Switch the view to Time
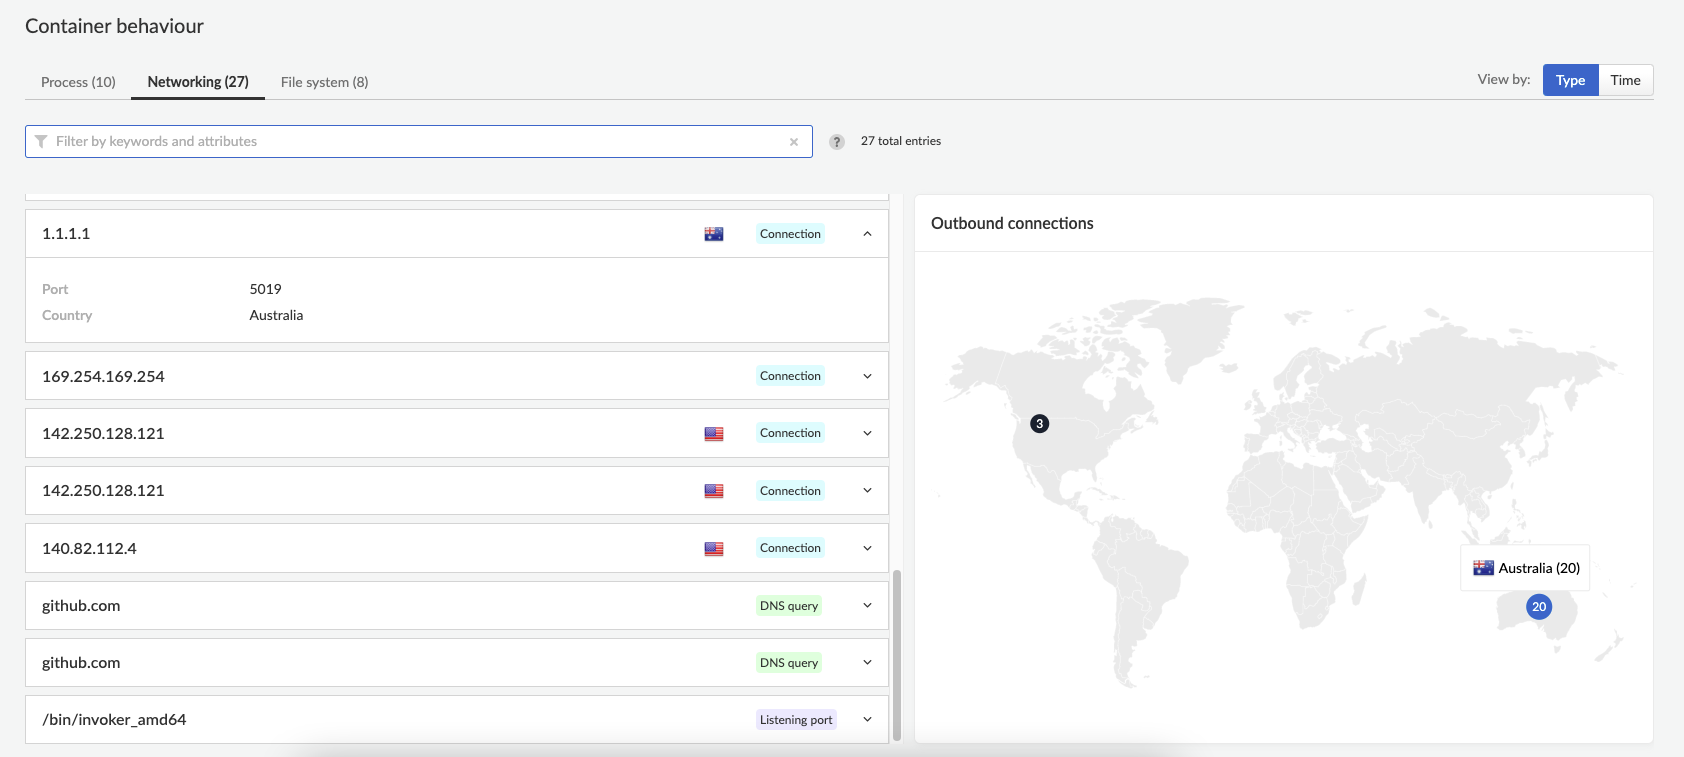1684x757 pixels. click(x=1625, y=80)
